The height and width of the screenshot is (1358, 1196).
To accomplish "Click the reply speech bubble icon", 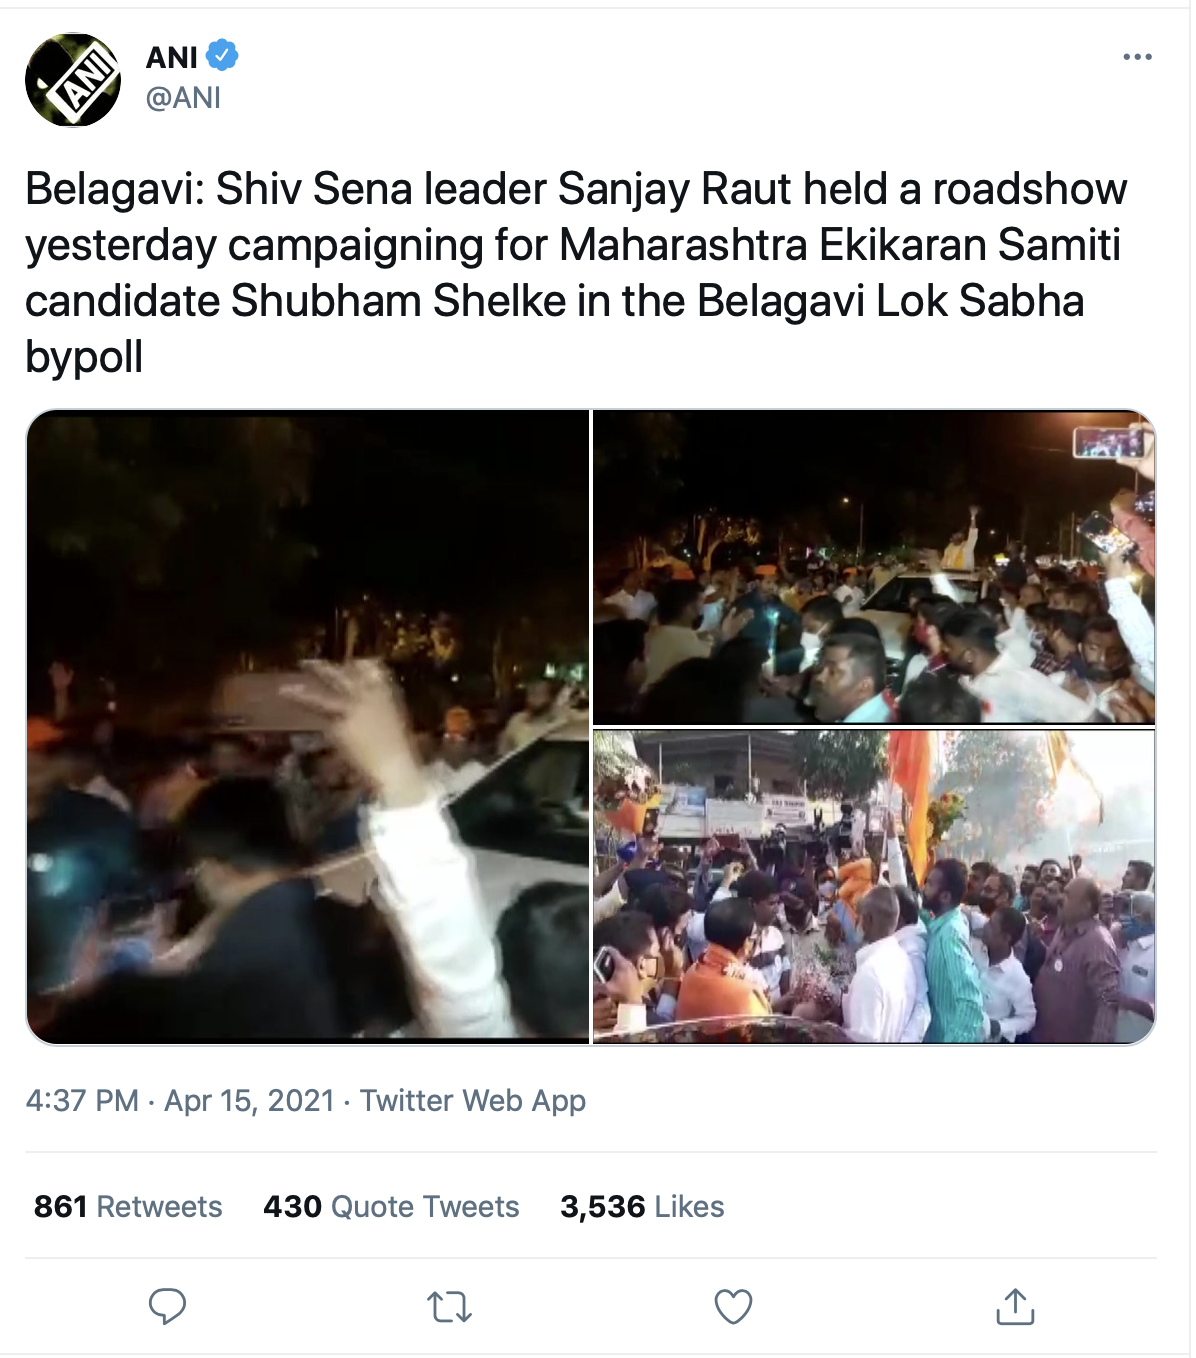I will tap(167, 1306).
